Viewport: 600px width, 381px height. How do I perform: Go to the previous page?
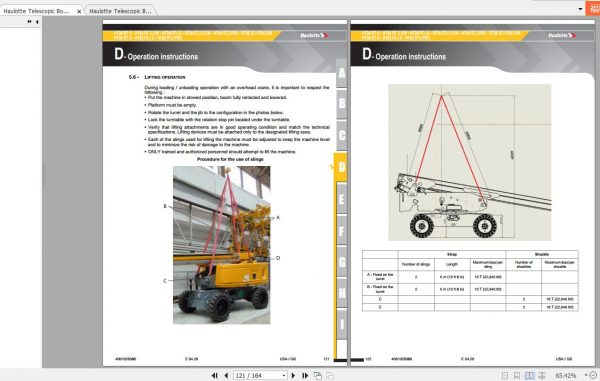point(226,376)
